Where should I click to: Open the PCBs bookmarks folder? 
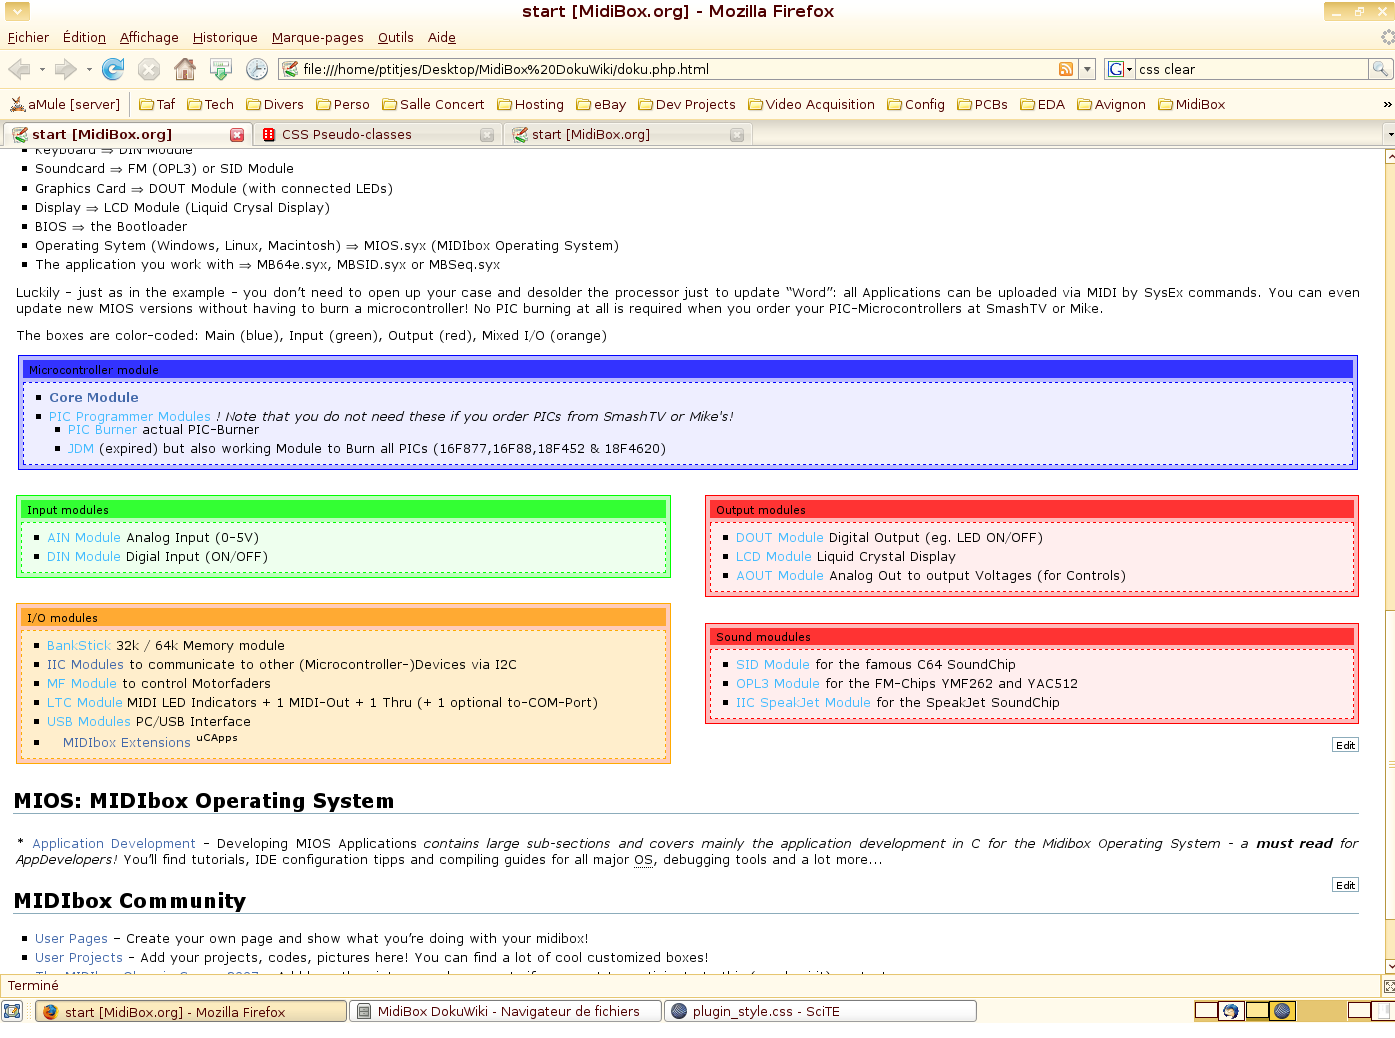[982, 104]
